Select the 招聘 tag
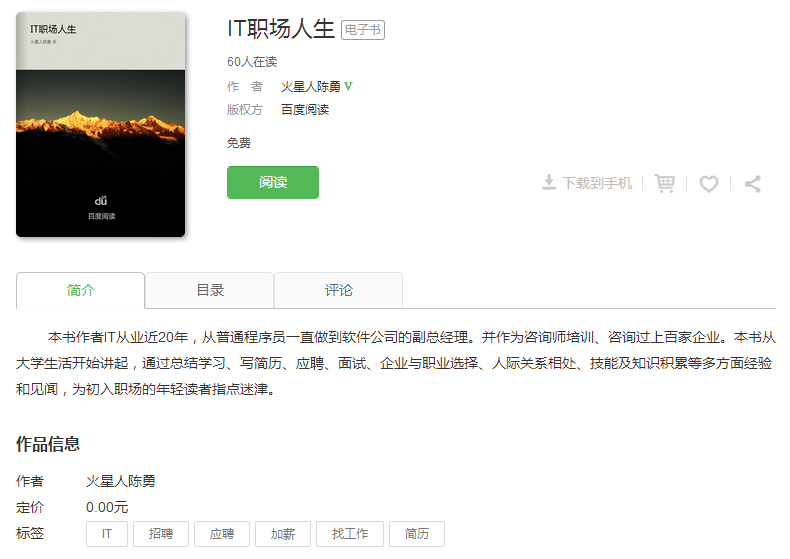Image resolution: width=790 pixels, height=559 pixels. click(161, 534)
